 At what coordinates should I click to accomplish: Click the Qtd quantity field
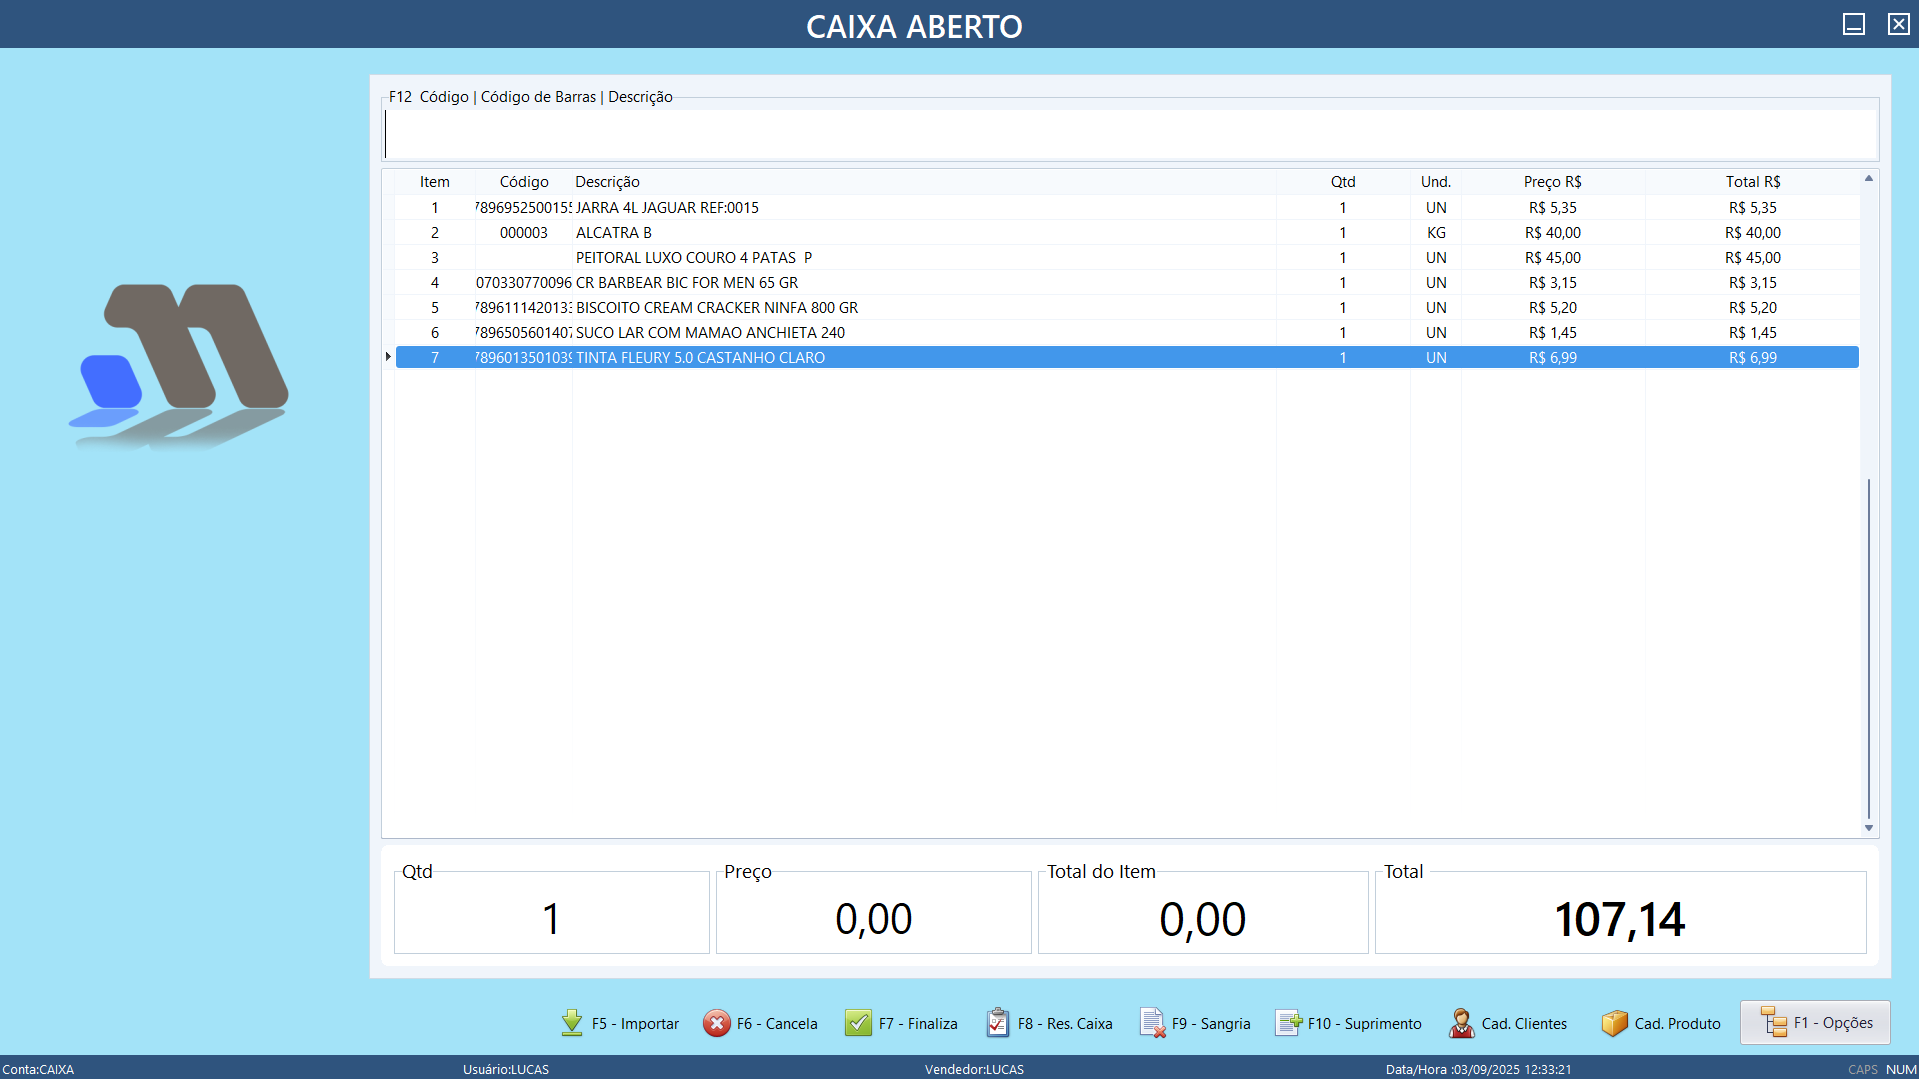(551, 918)
